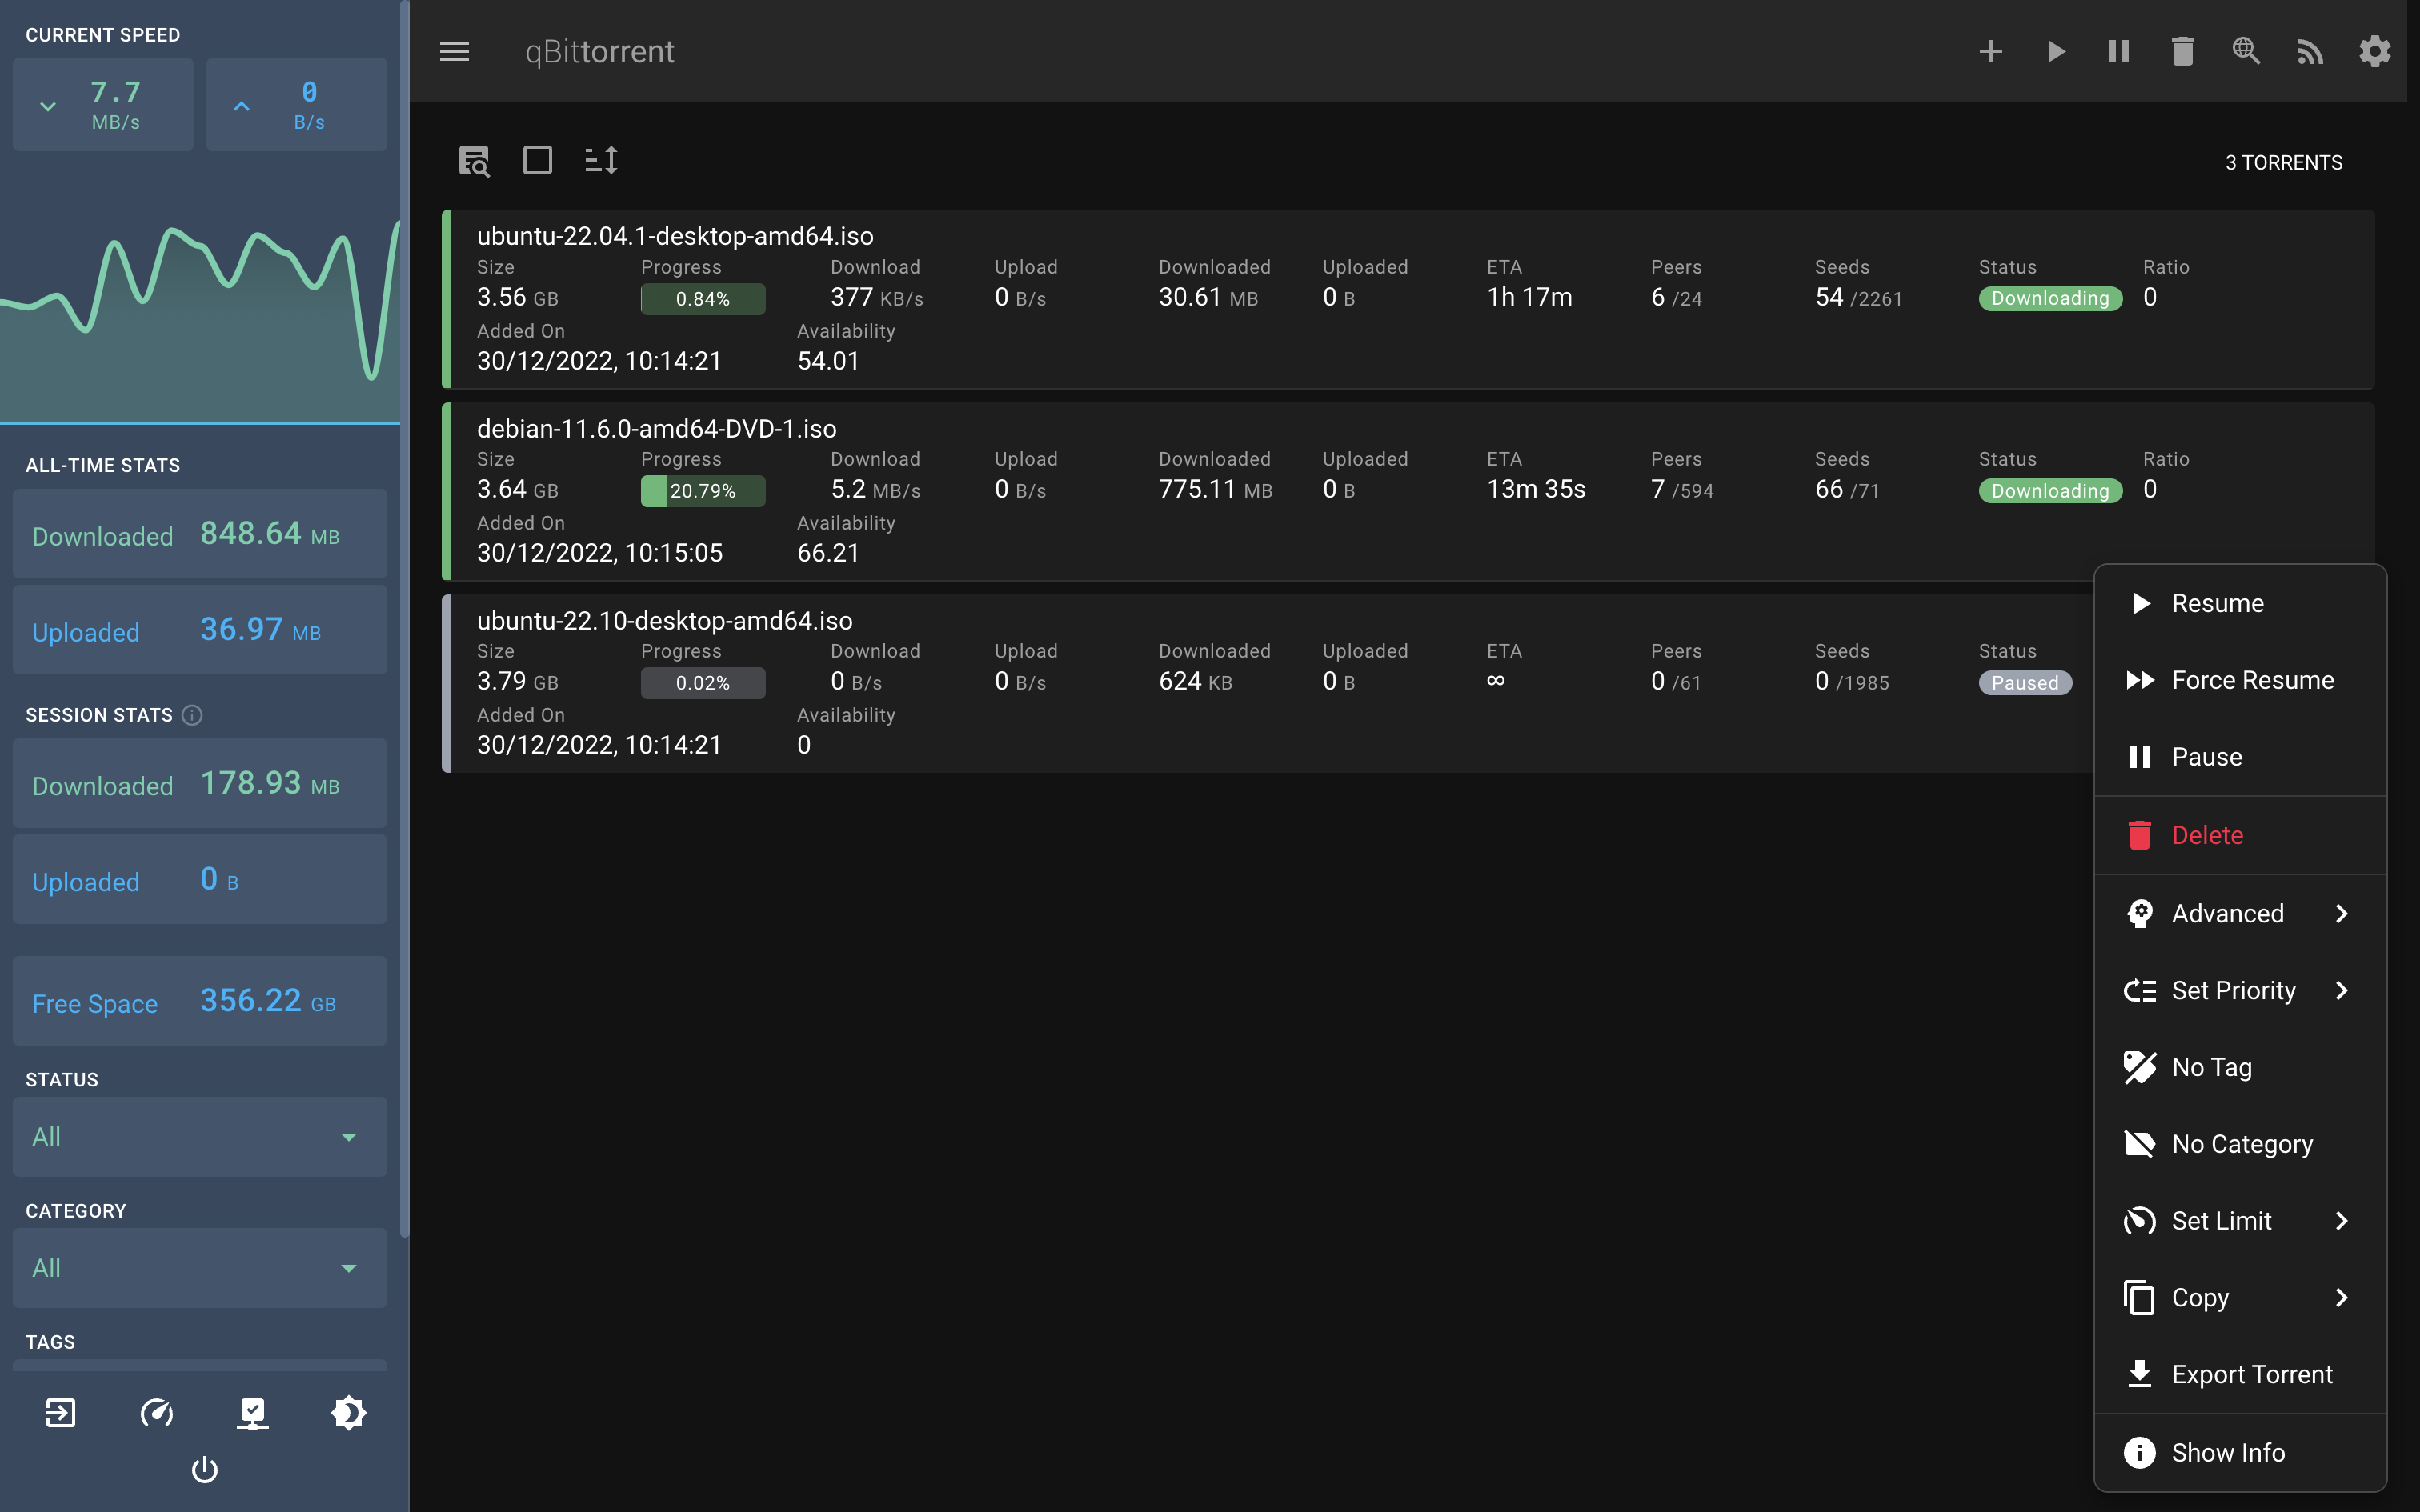This screenshot has height=1512, width=2420.
Task: Toggle alternative speed limits gauge icon
Action: point(157,1412)
